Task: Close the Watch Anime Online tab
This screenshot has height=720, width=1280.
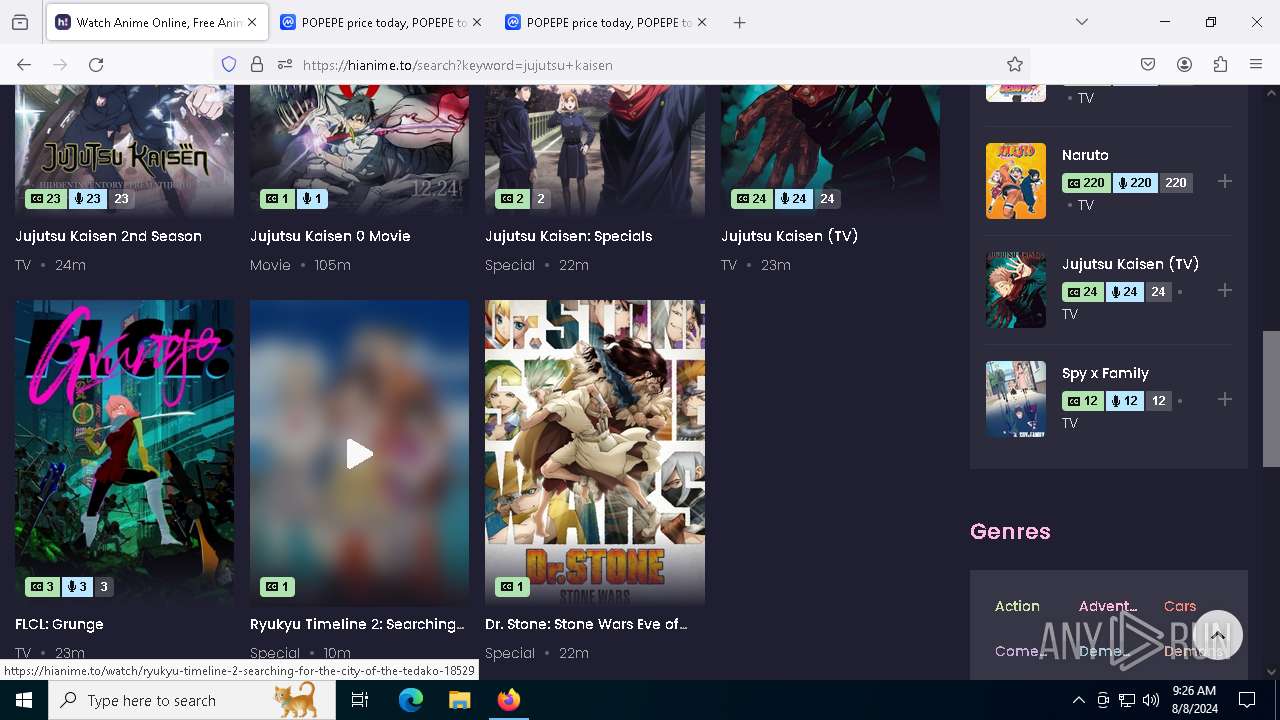Action: pyautogui.click(x=252, y=22)
